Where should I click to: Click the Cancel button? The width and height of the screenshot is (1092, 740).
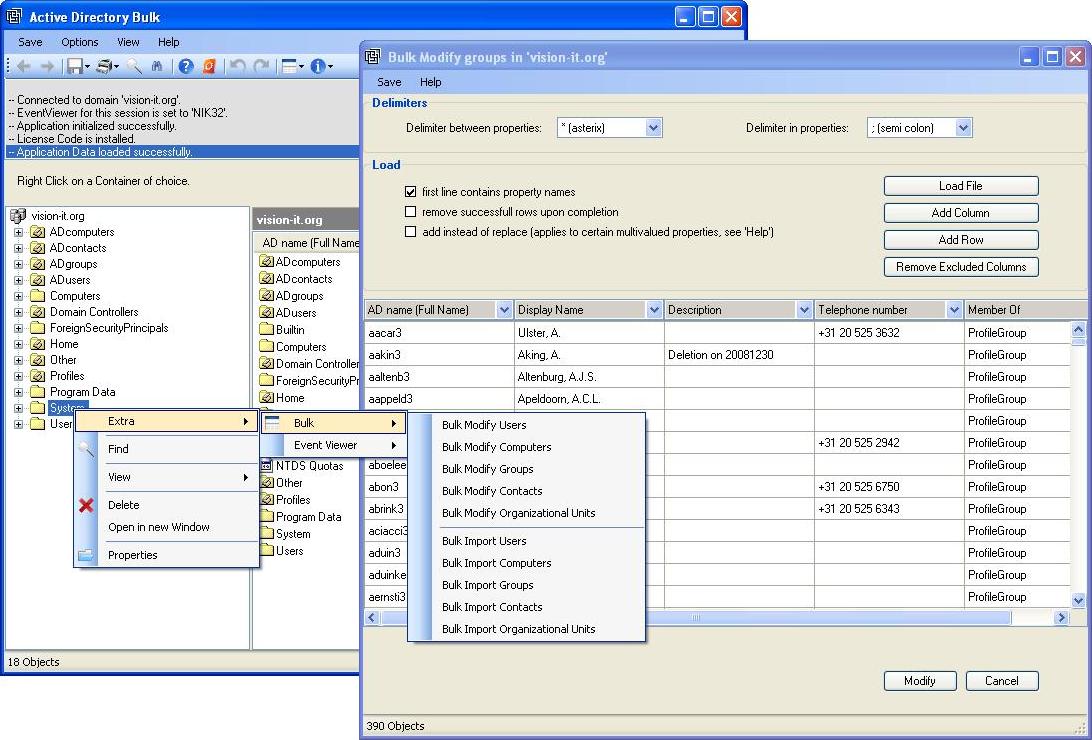[x=1002, y=681]
